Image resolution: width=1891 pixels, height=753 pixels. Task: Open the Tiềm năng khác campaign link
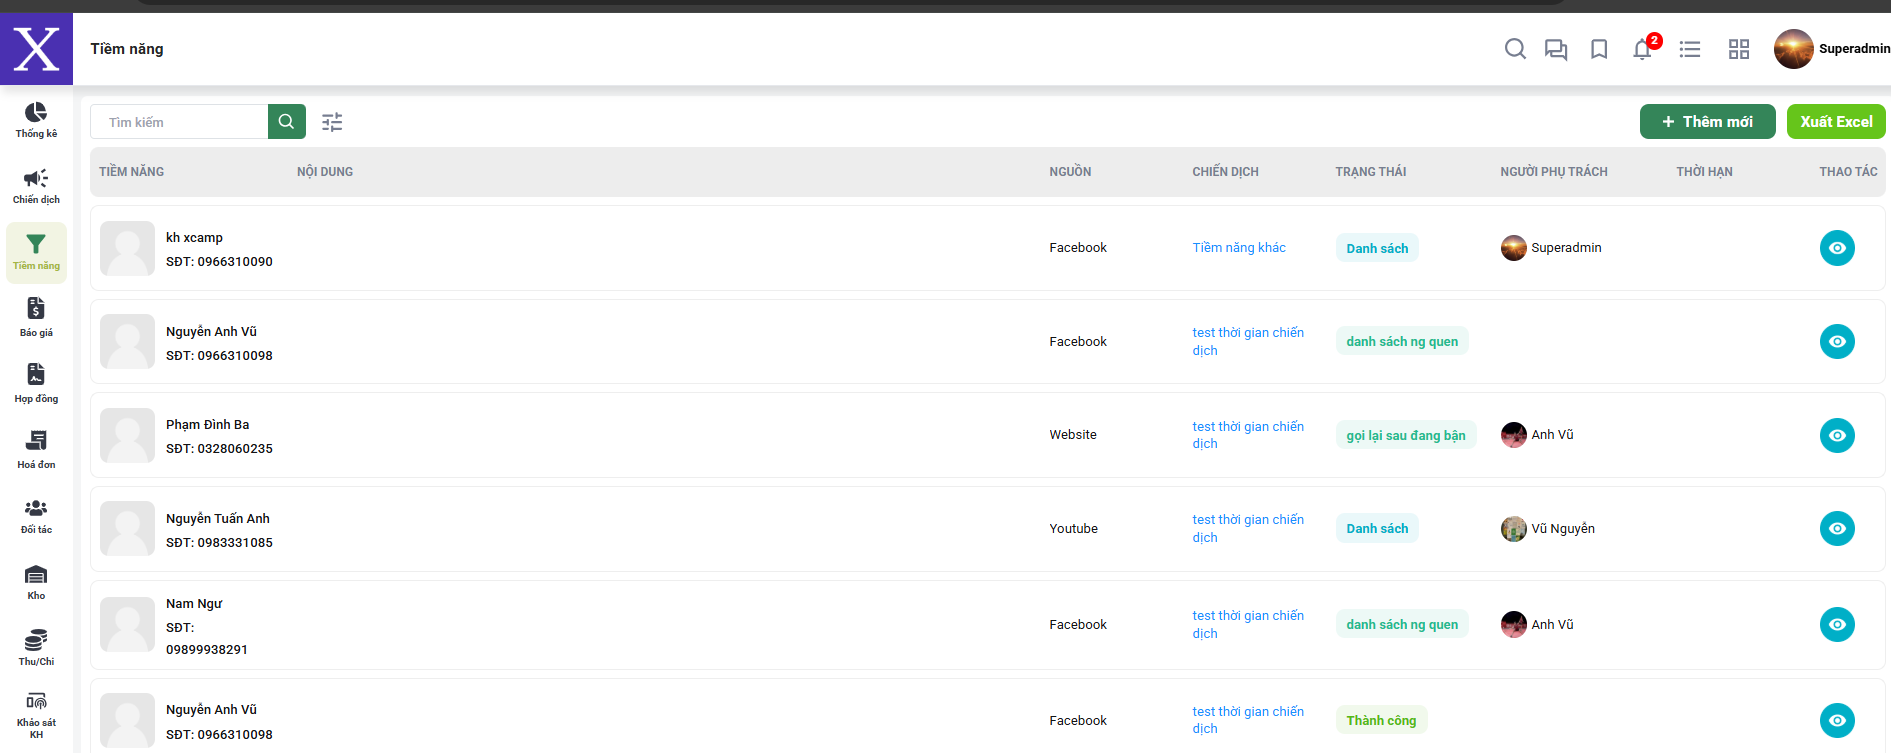1239,248
